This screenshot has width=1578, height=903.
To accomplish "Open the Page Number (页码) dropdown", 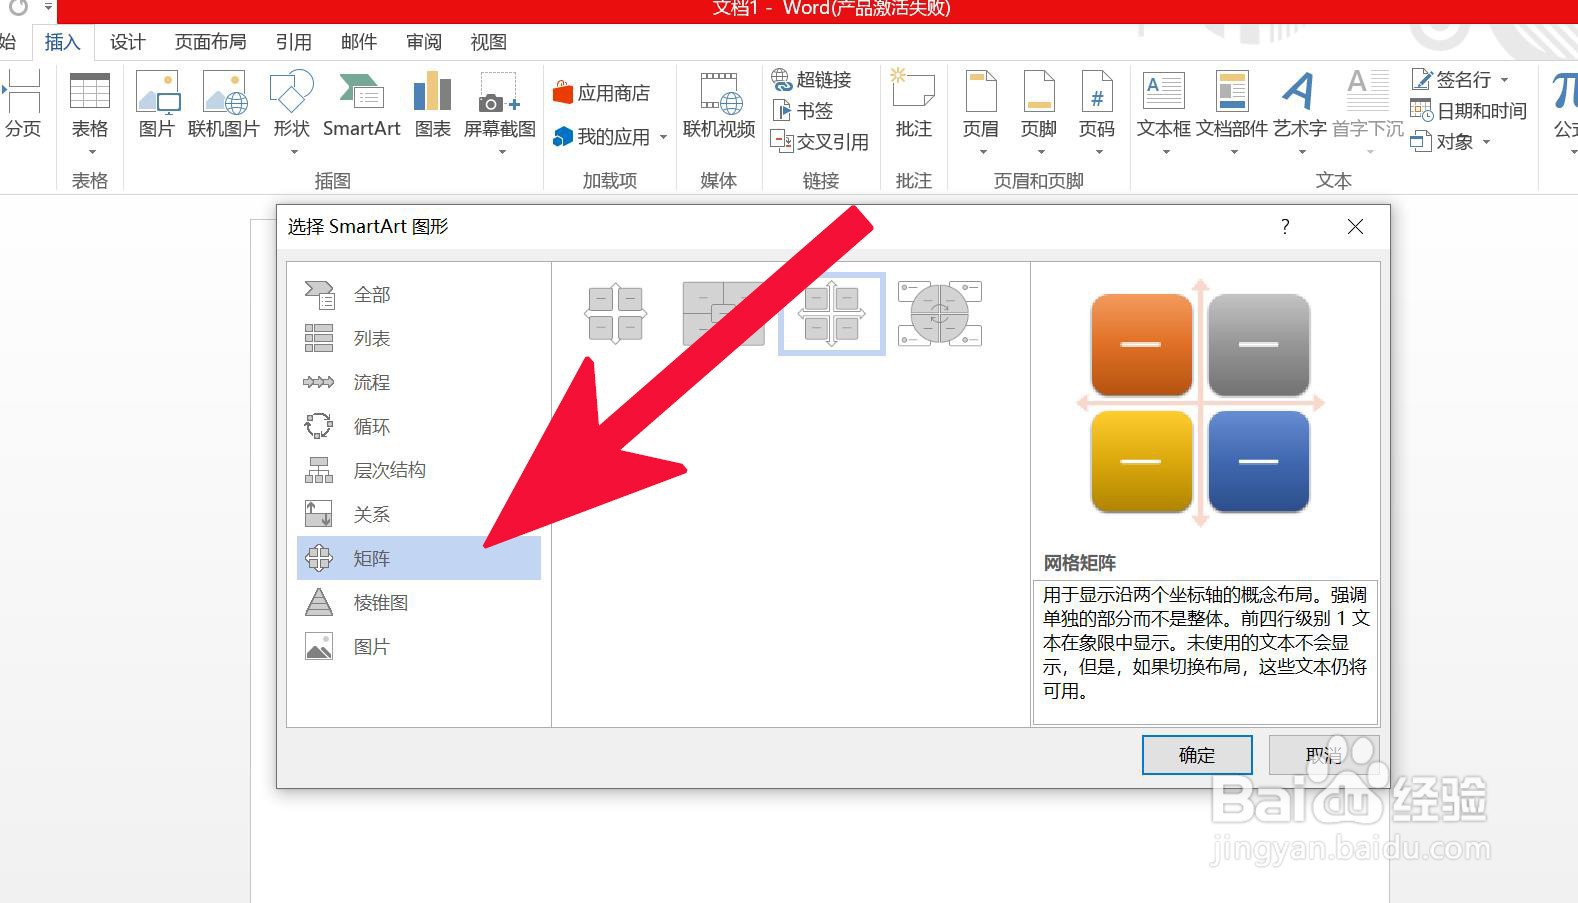I will coord(1097,112).
